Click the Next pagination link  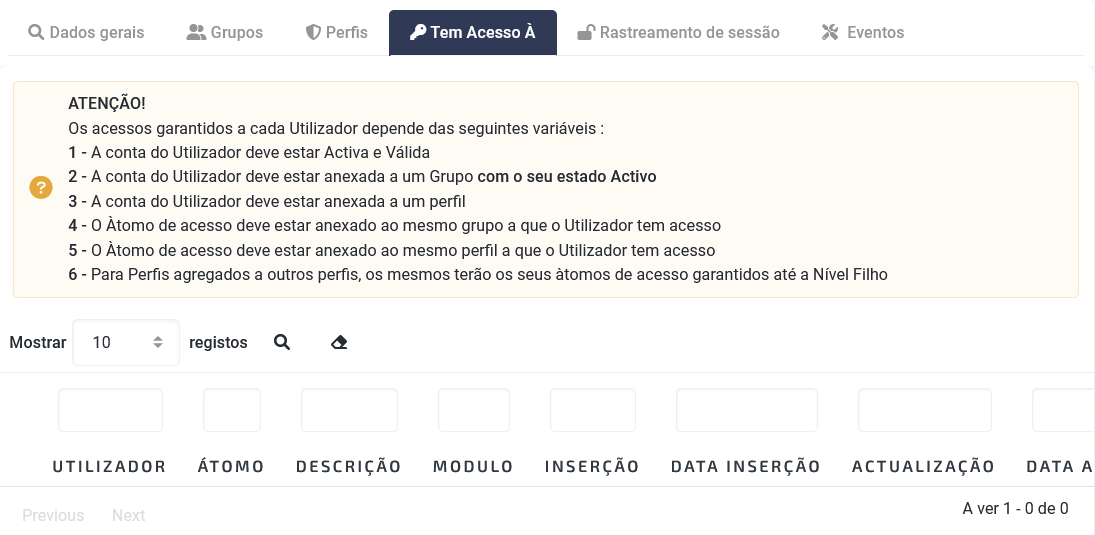click(x=128, y=515)
